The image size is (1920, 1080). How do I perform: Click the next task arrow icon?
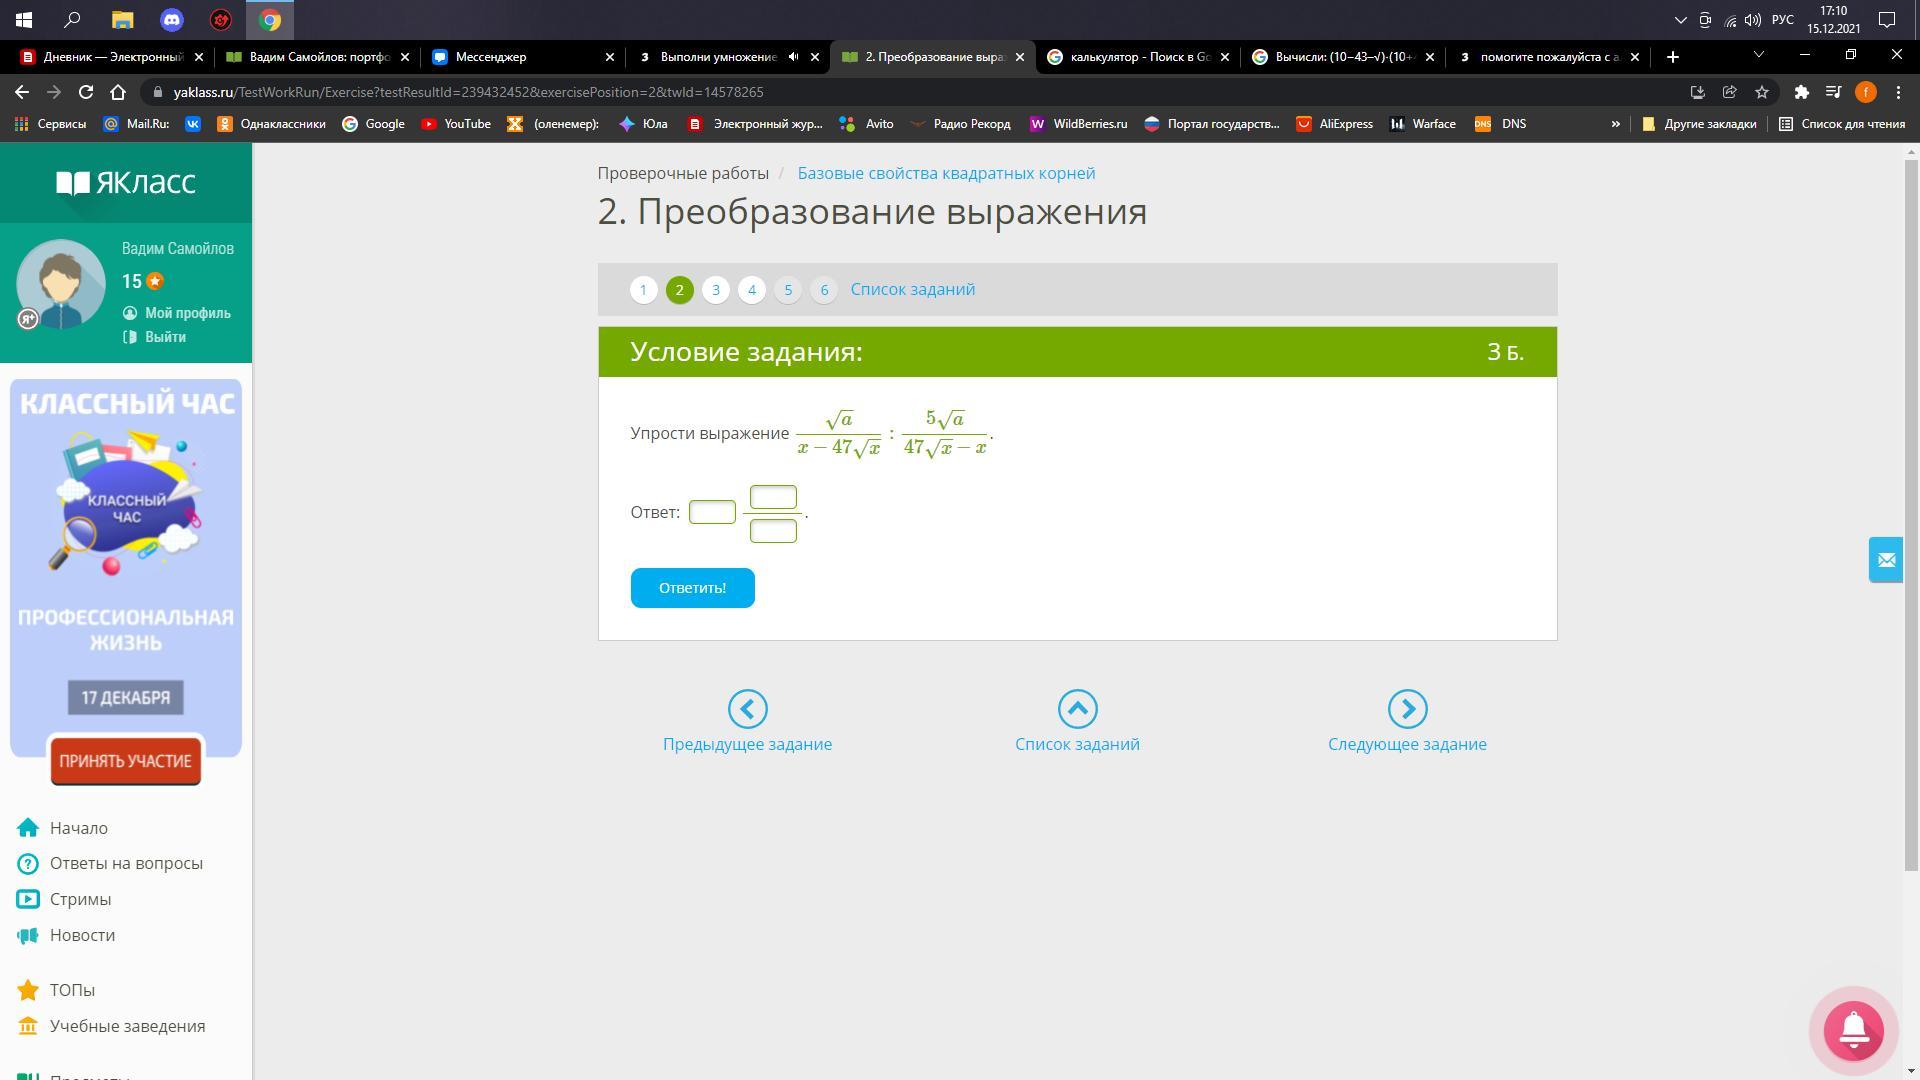tap(1407, 709)
